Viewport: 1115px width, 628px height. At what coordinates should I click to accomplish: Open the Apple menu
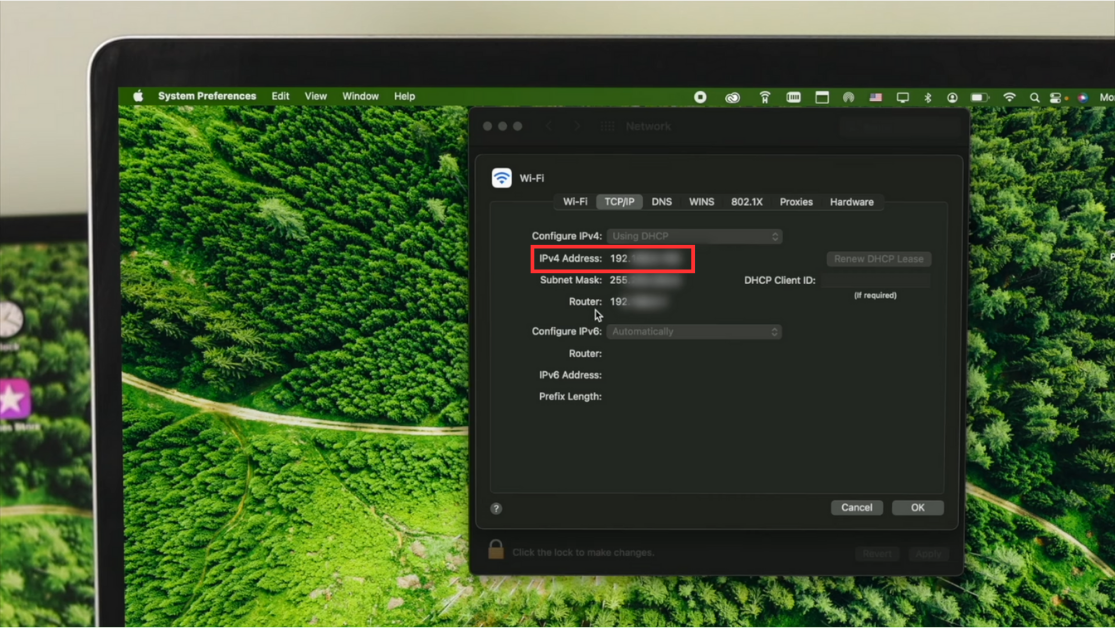click(138, 96)
